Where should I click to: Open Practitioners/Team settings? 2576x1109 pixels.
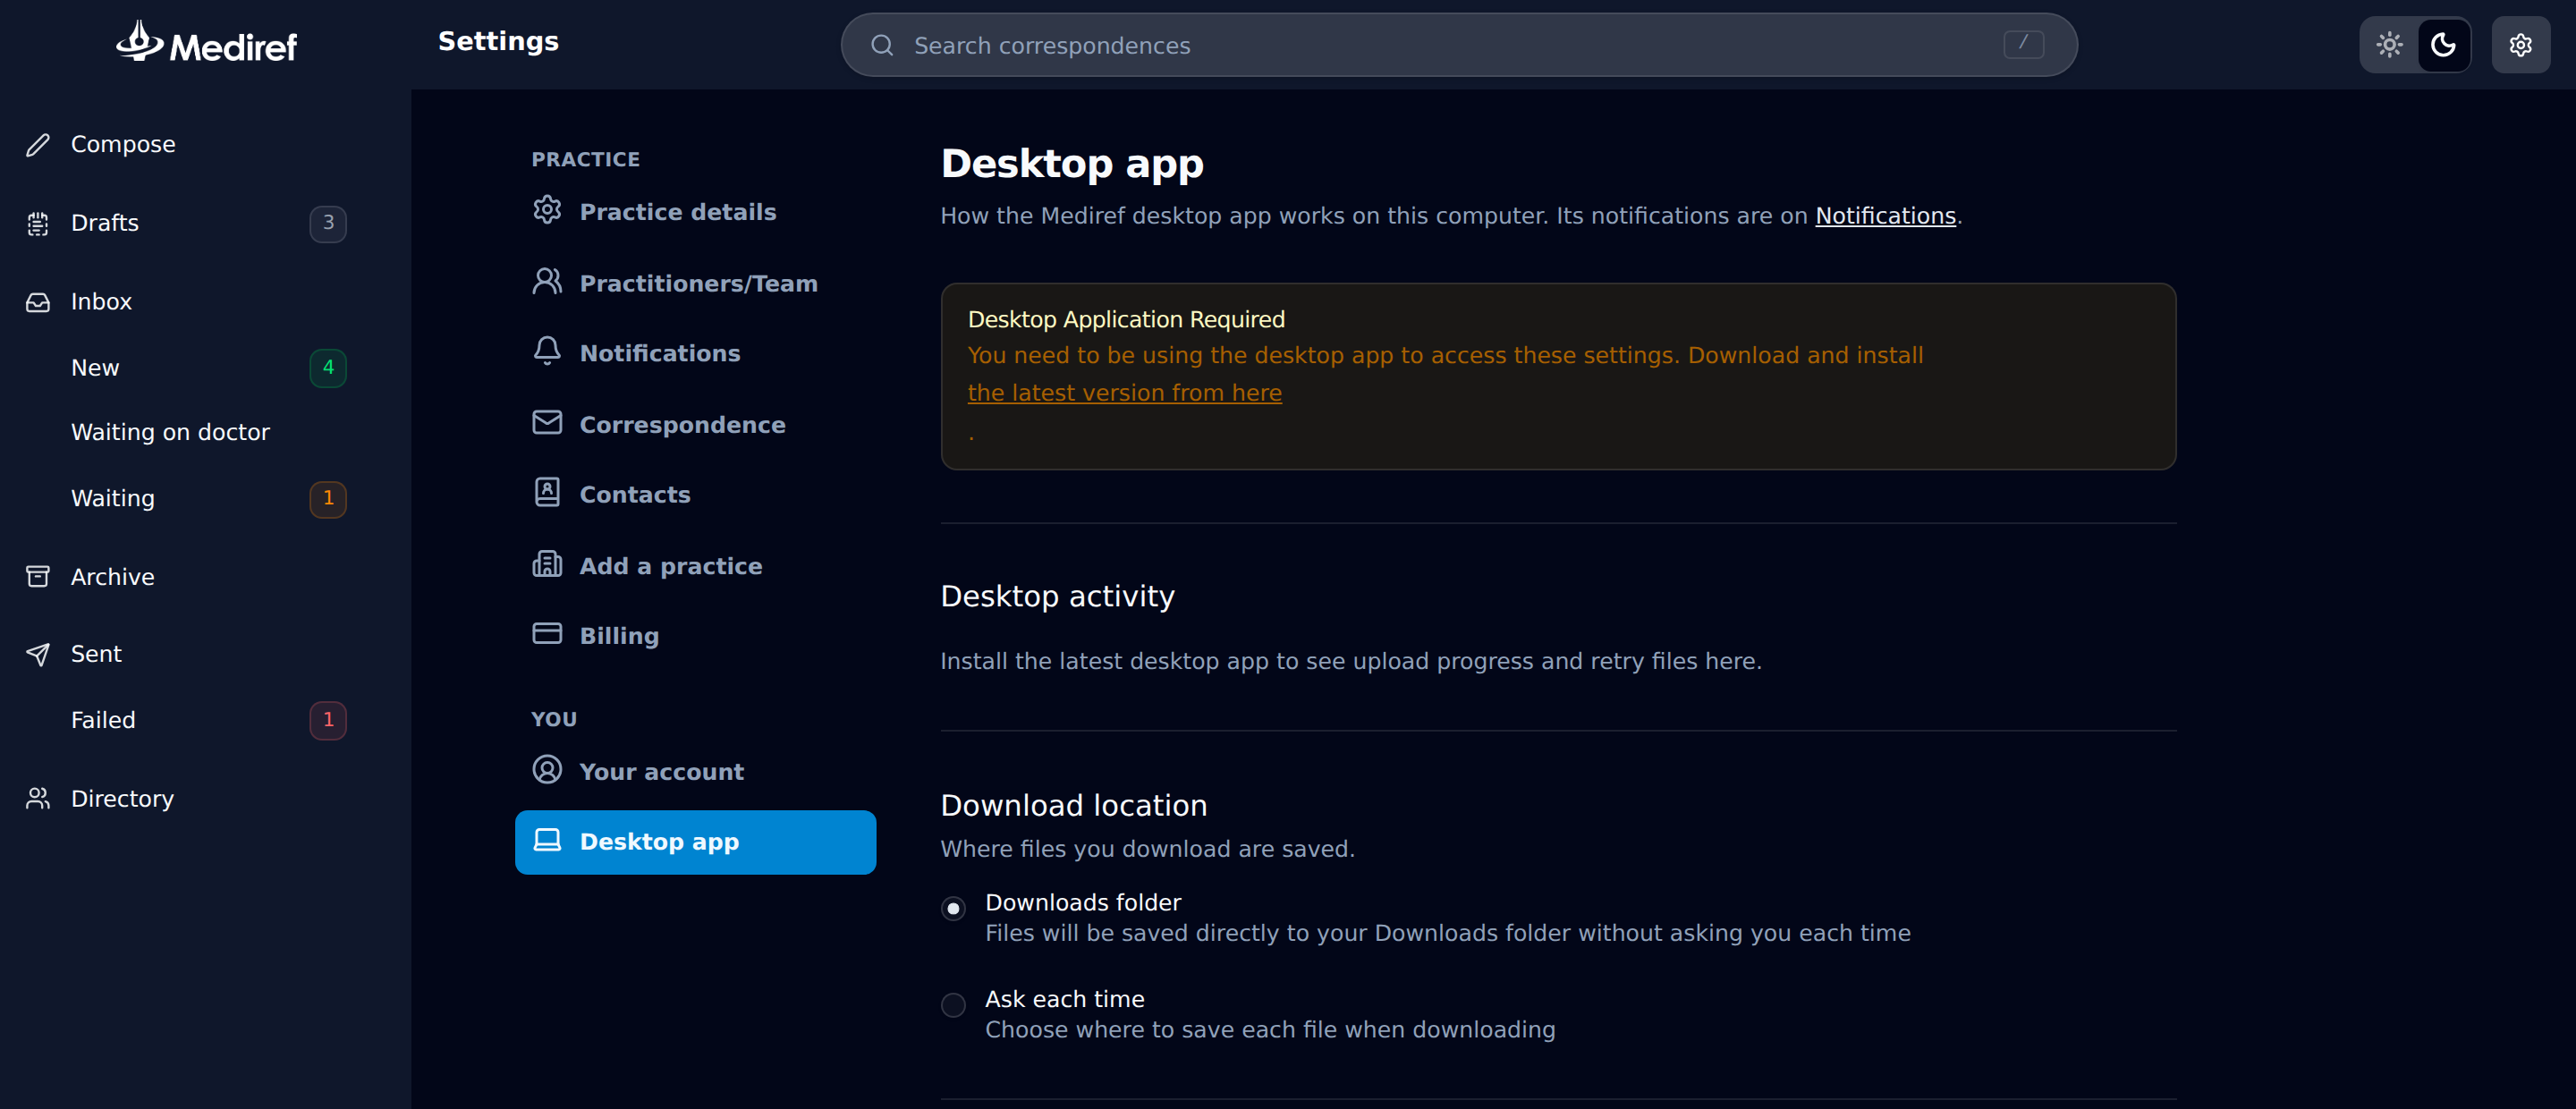click(695, 283)
